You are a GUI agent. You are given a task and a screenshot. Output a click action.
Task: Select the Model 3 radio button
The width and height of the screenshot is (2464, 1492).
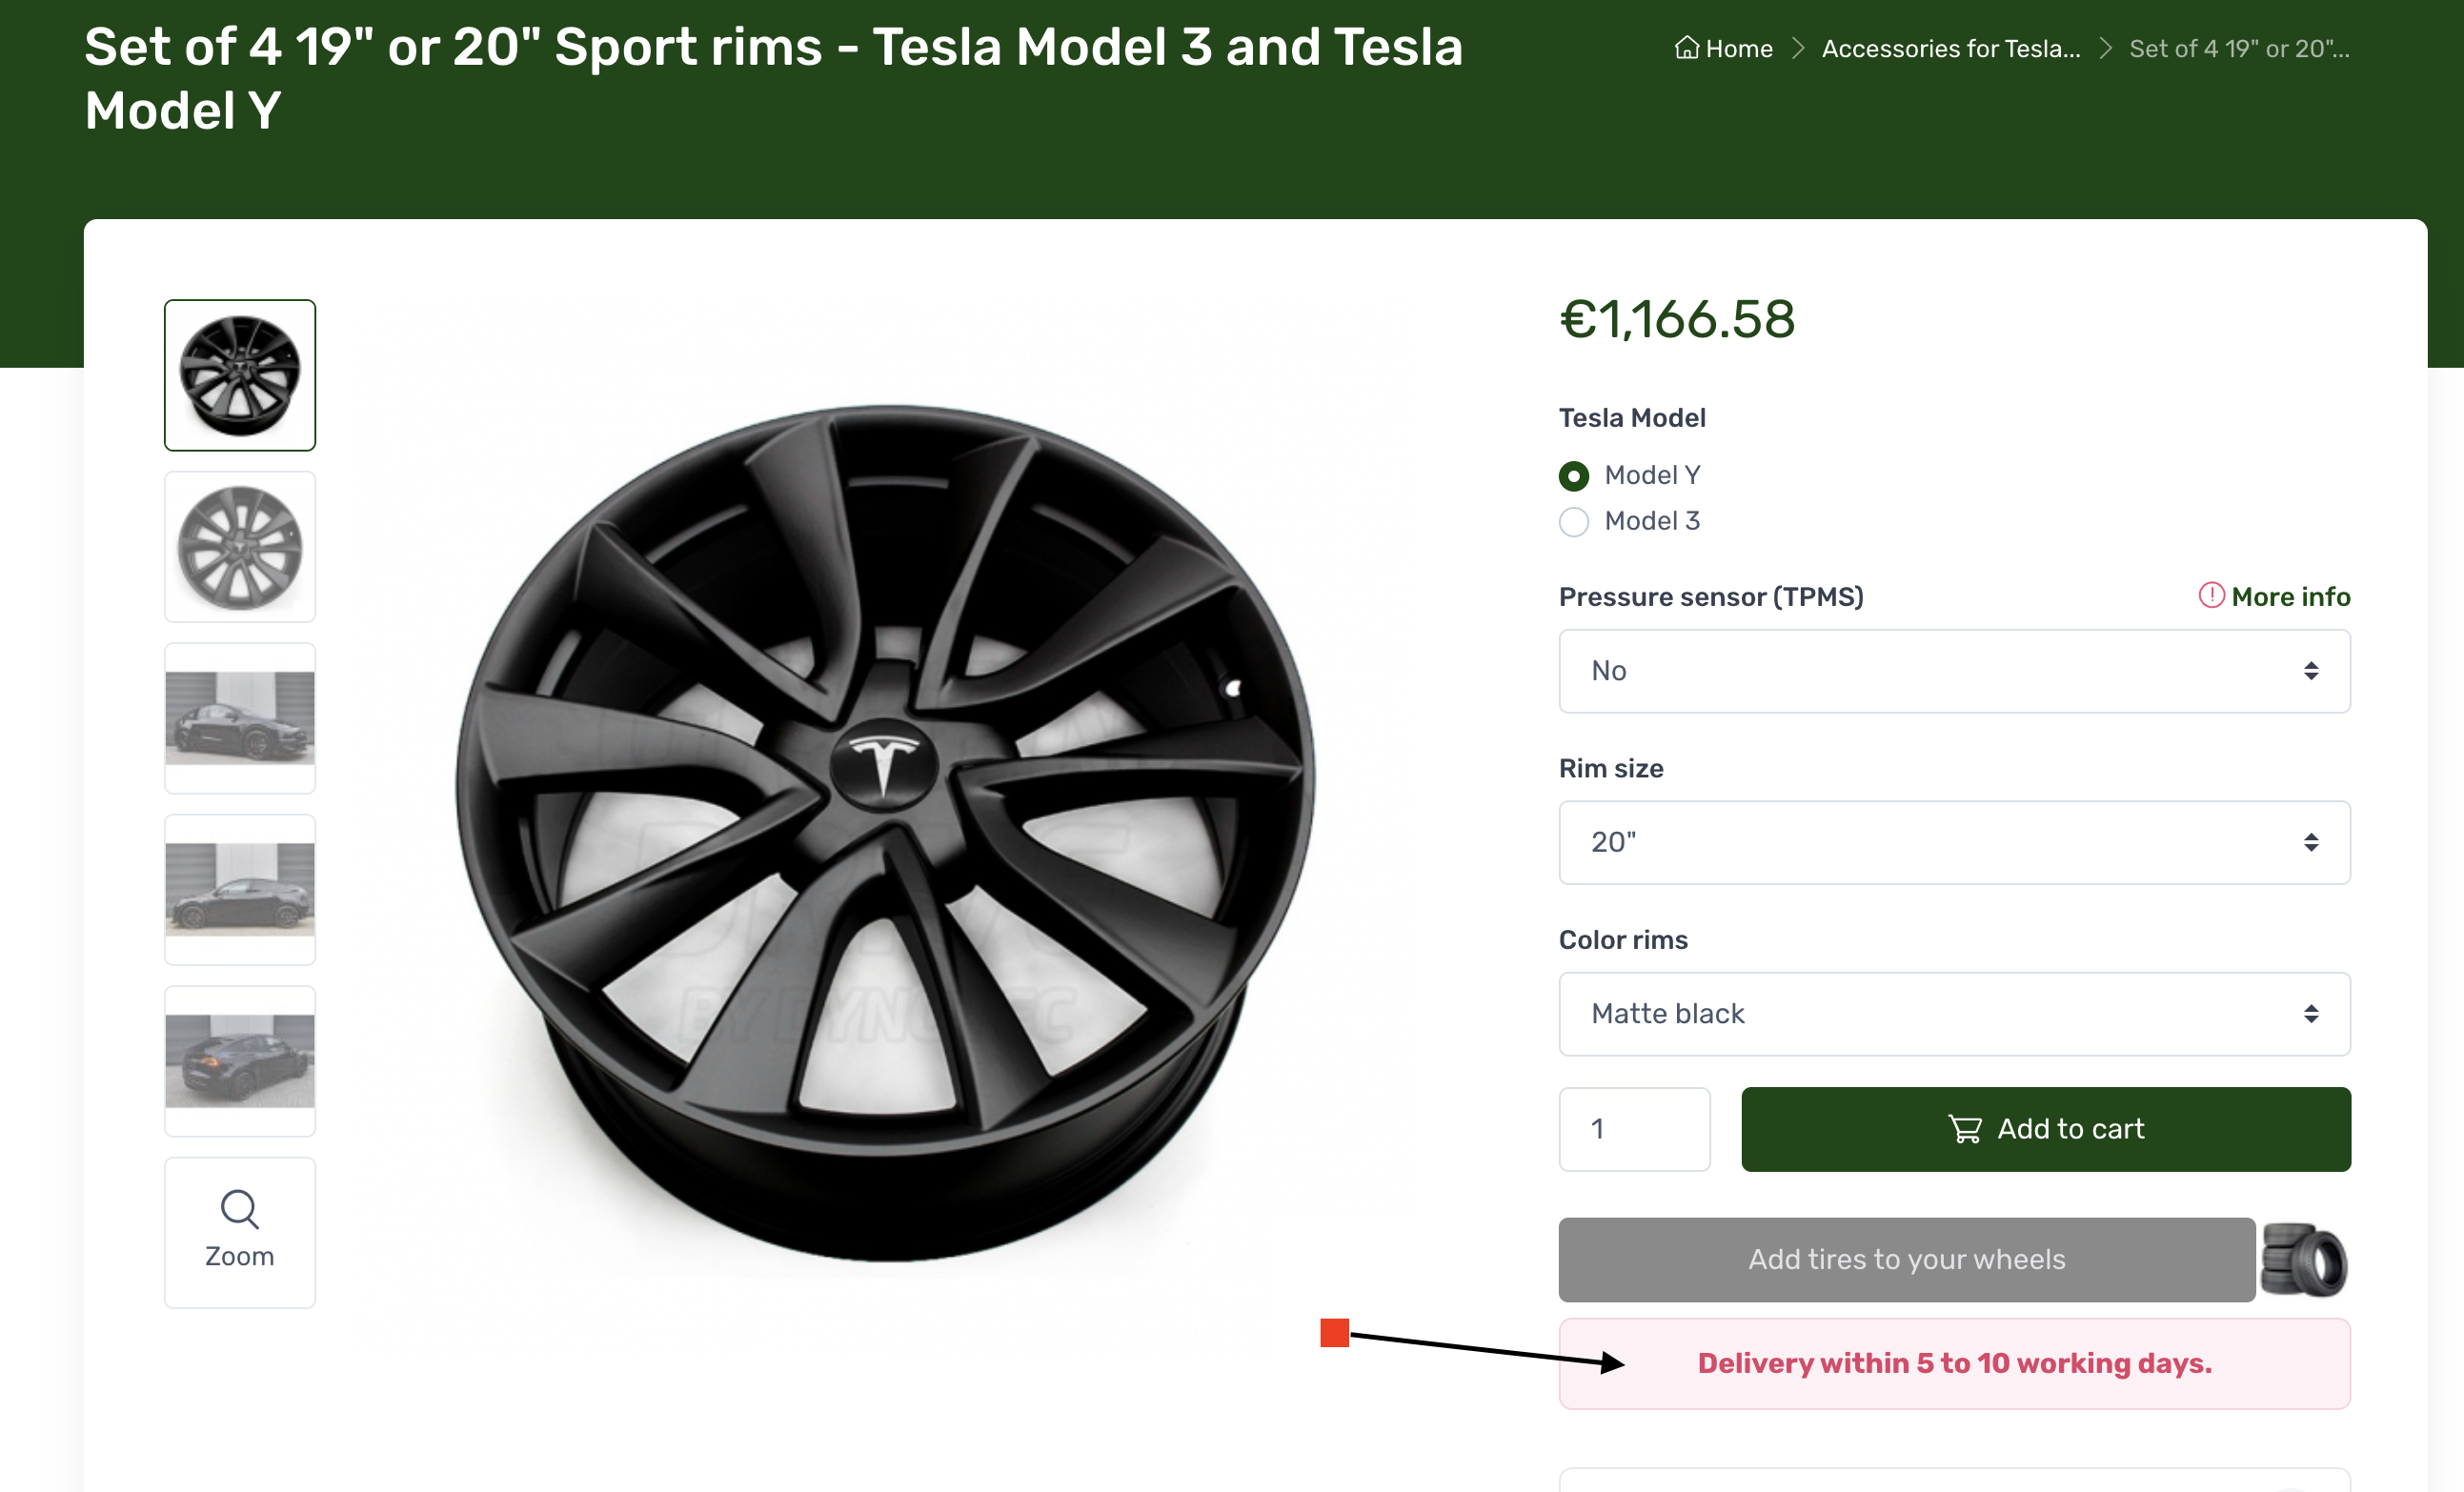[x=1574, y=522]
